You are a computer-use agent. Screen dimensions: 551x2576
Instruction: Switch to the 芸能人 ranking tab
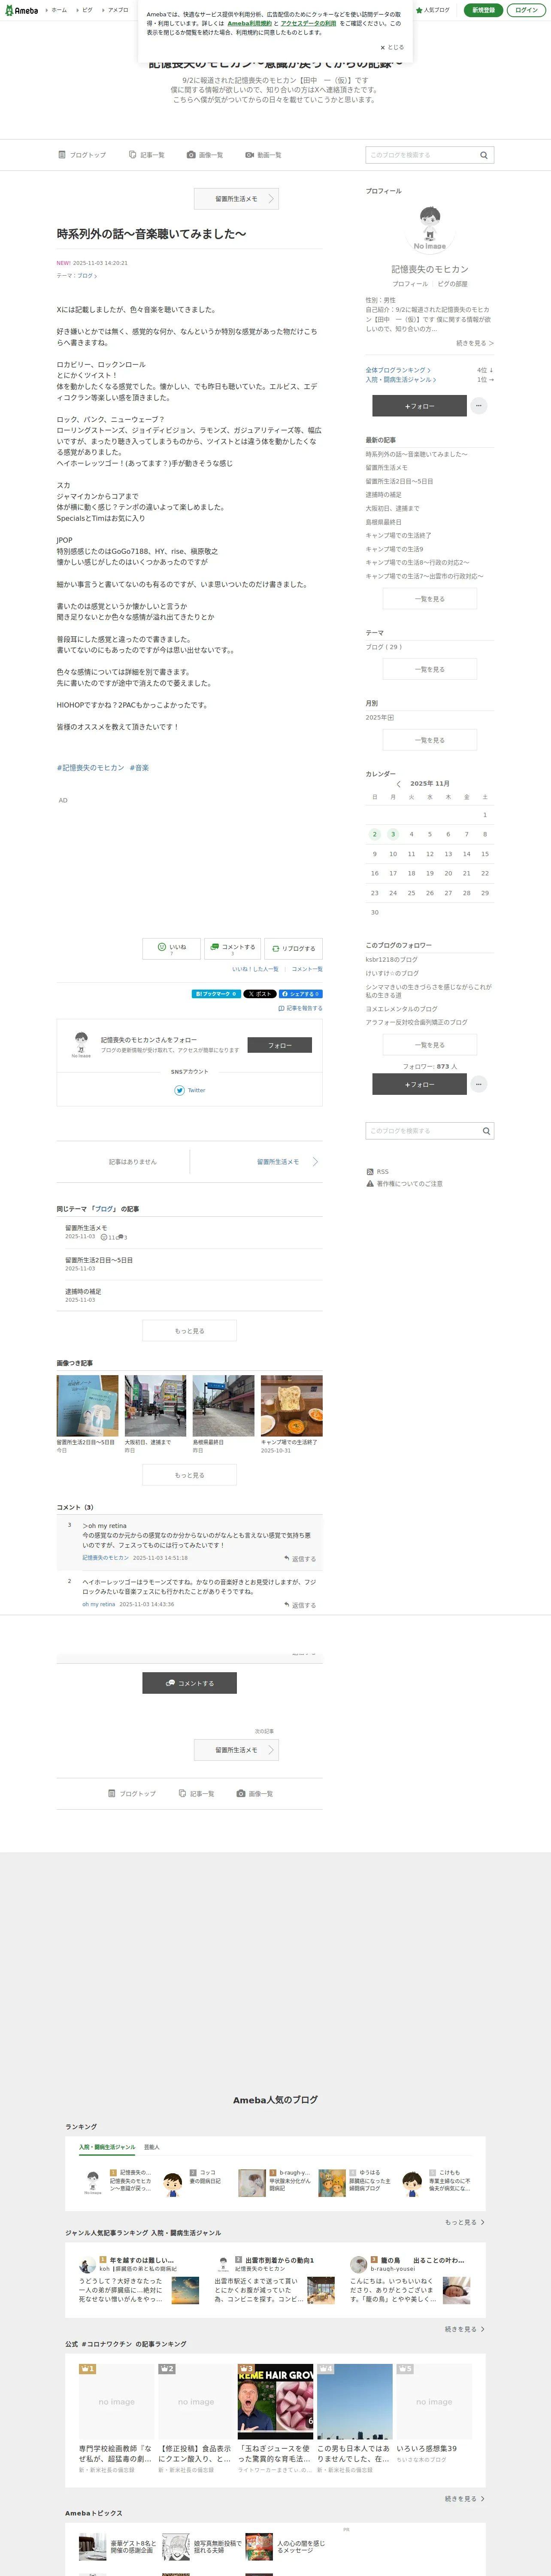pos(151,2147)
